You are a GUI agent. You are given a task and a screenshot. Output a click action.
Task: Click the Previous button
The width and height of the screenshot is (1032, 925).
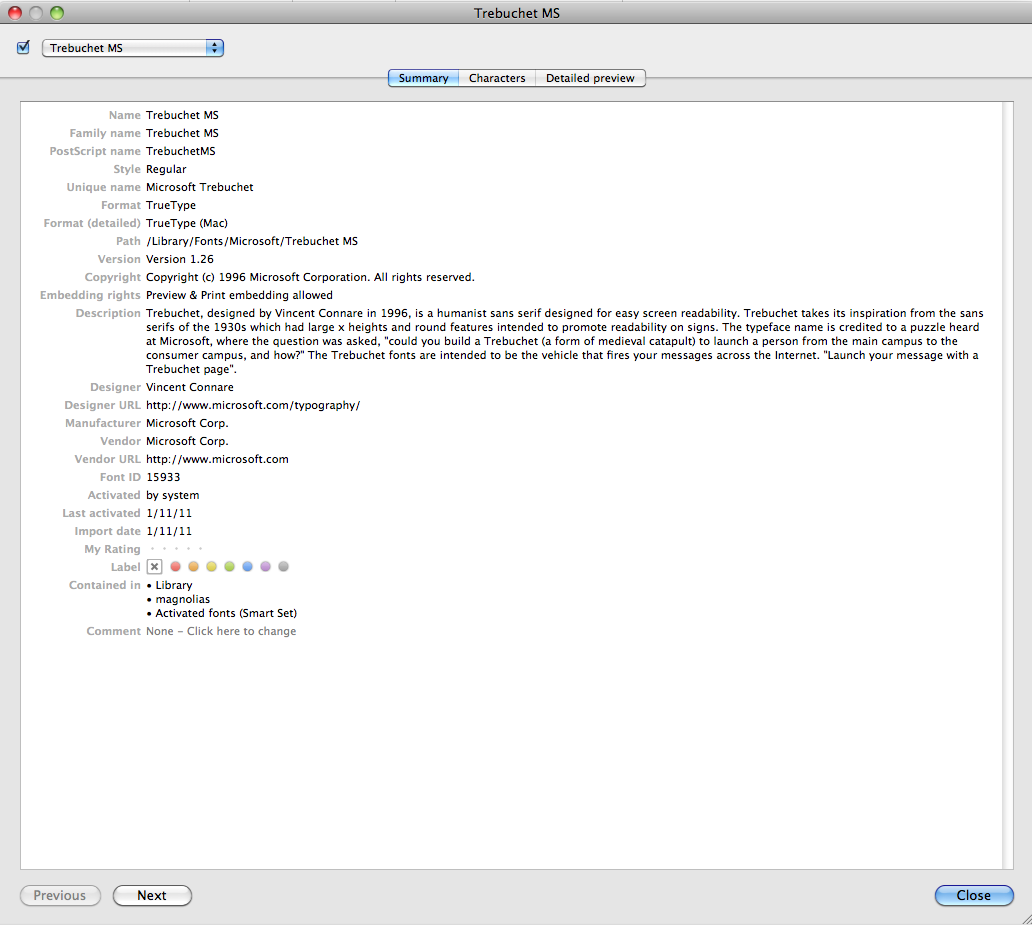(x=60, y=895)
